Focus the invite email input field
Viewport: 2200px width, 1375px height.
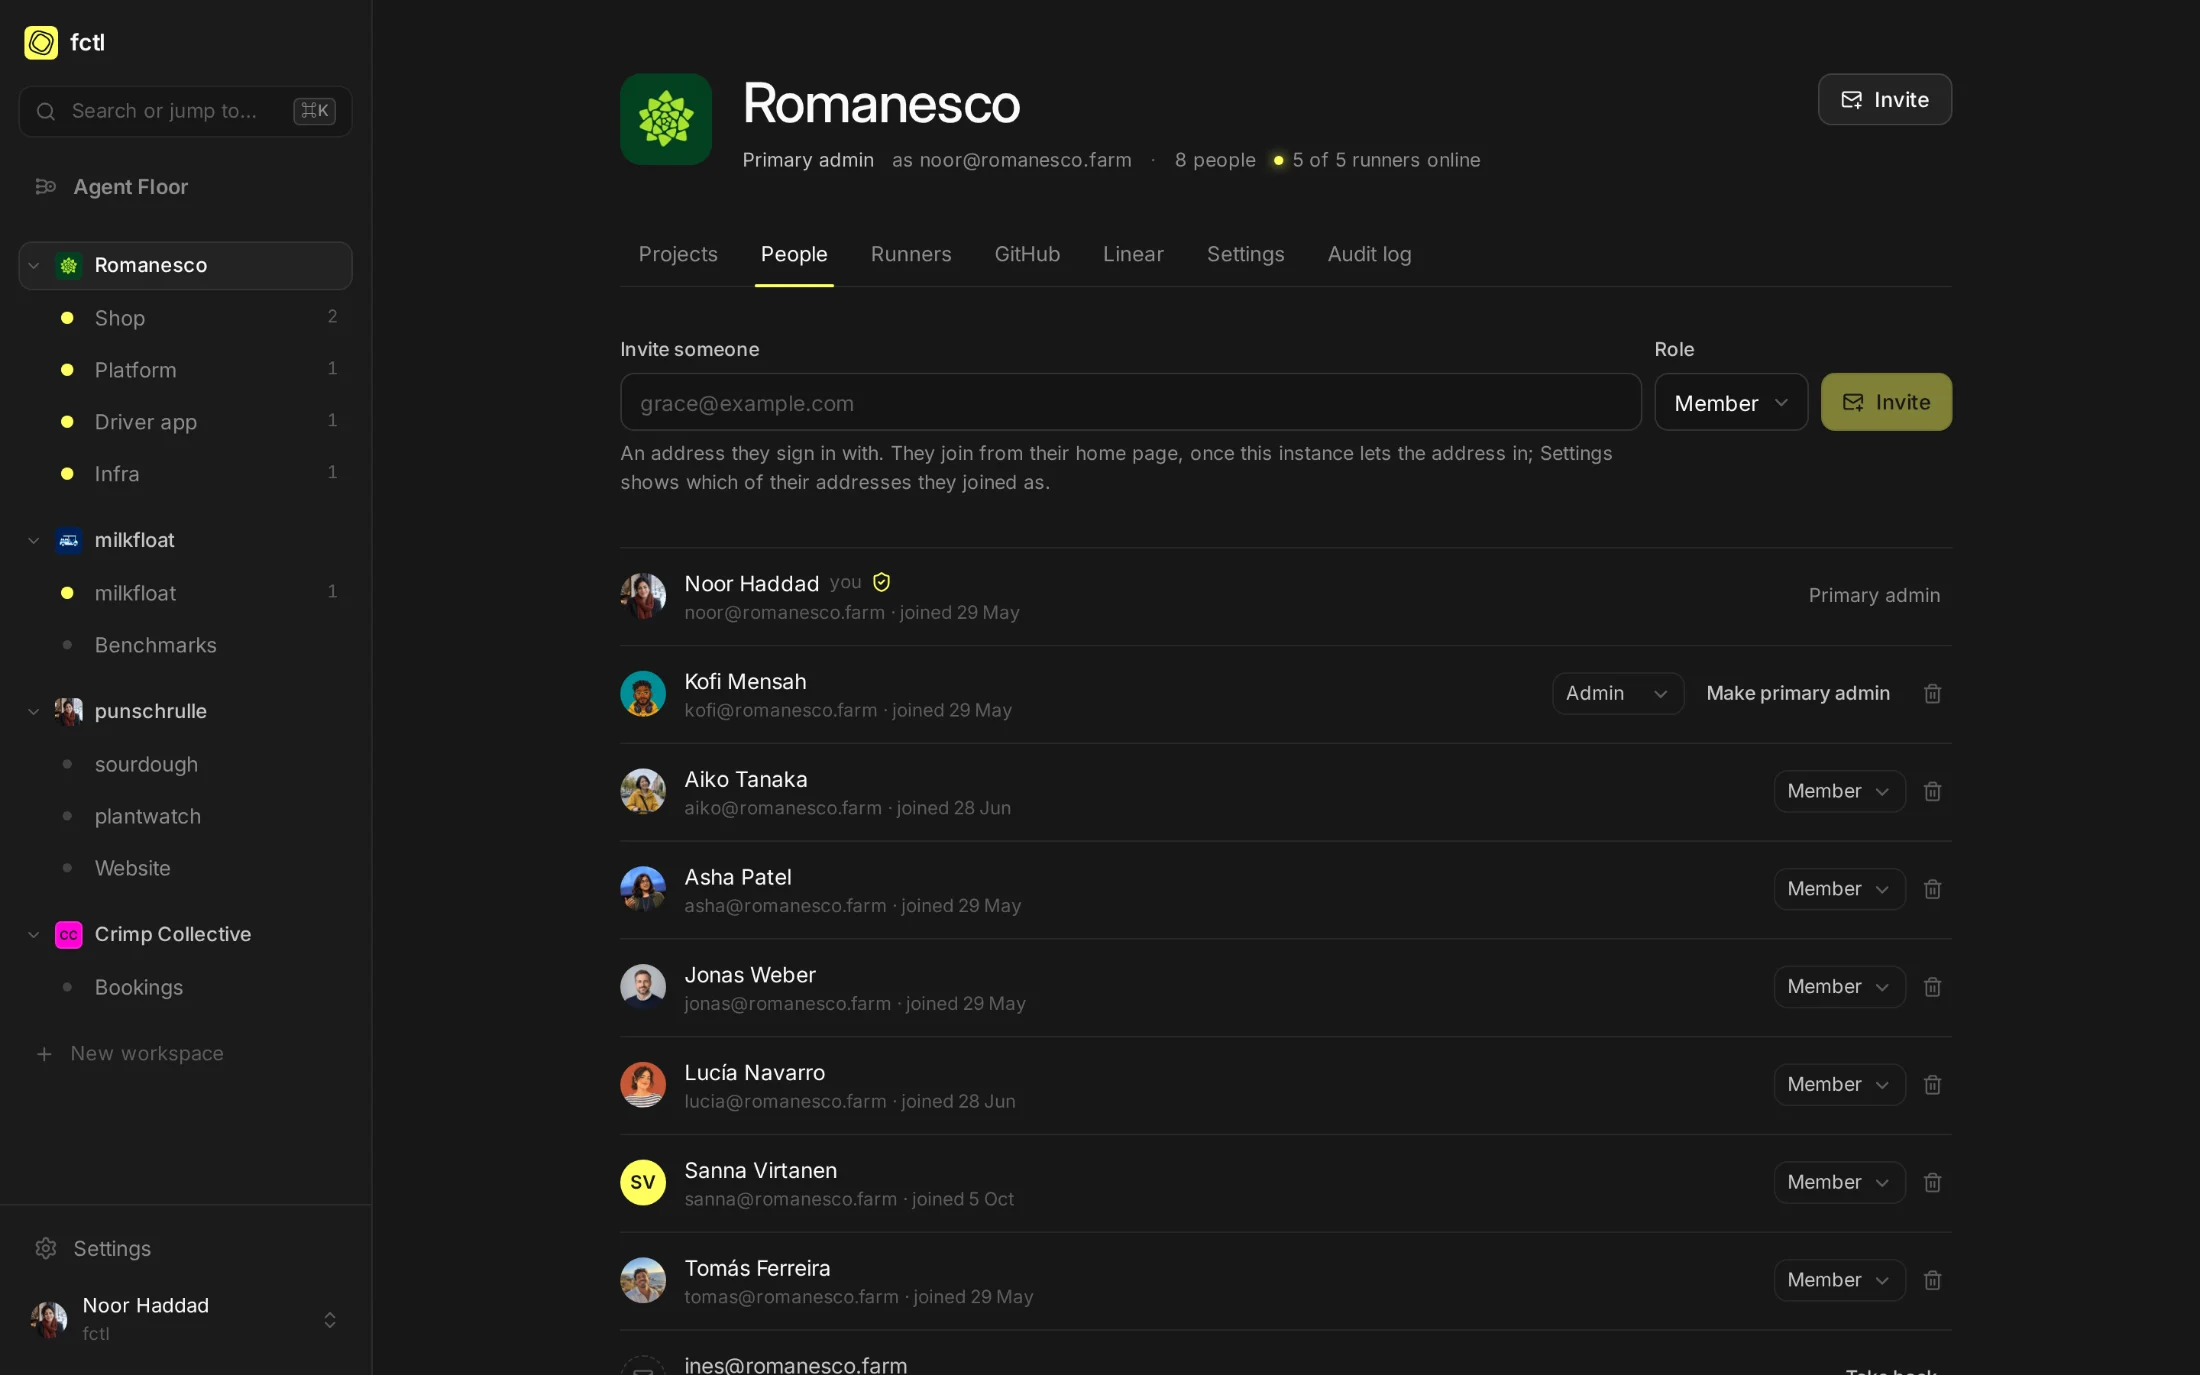click(x=1130, y=402)
